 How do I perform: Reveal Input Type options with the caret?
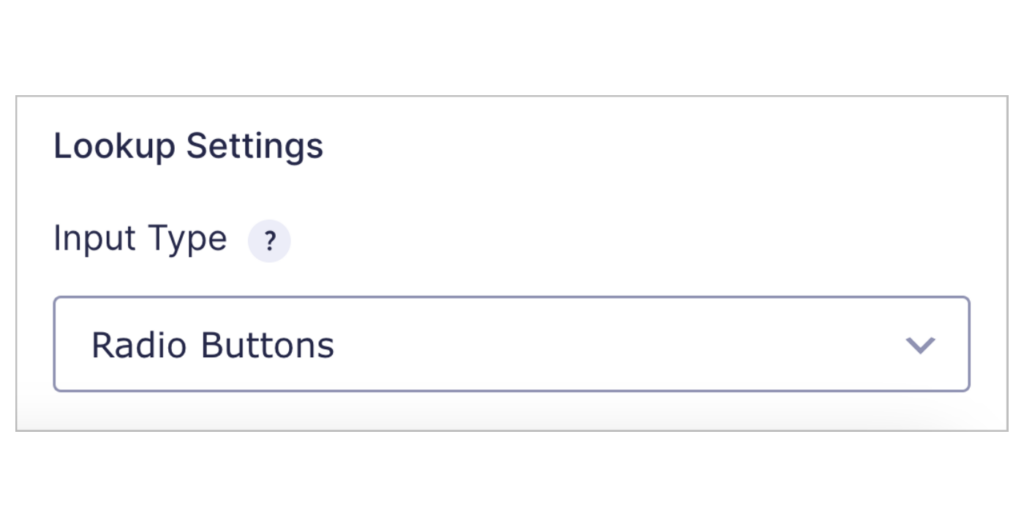coord(919,345)
